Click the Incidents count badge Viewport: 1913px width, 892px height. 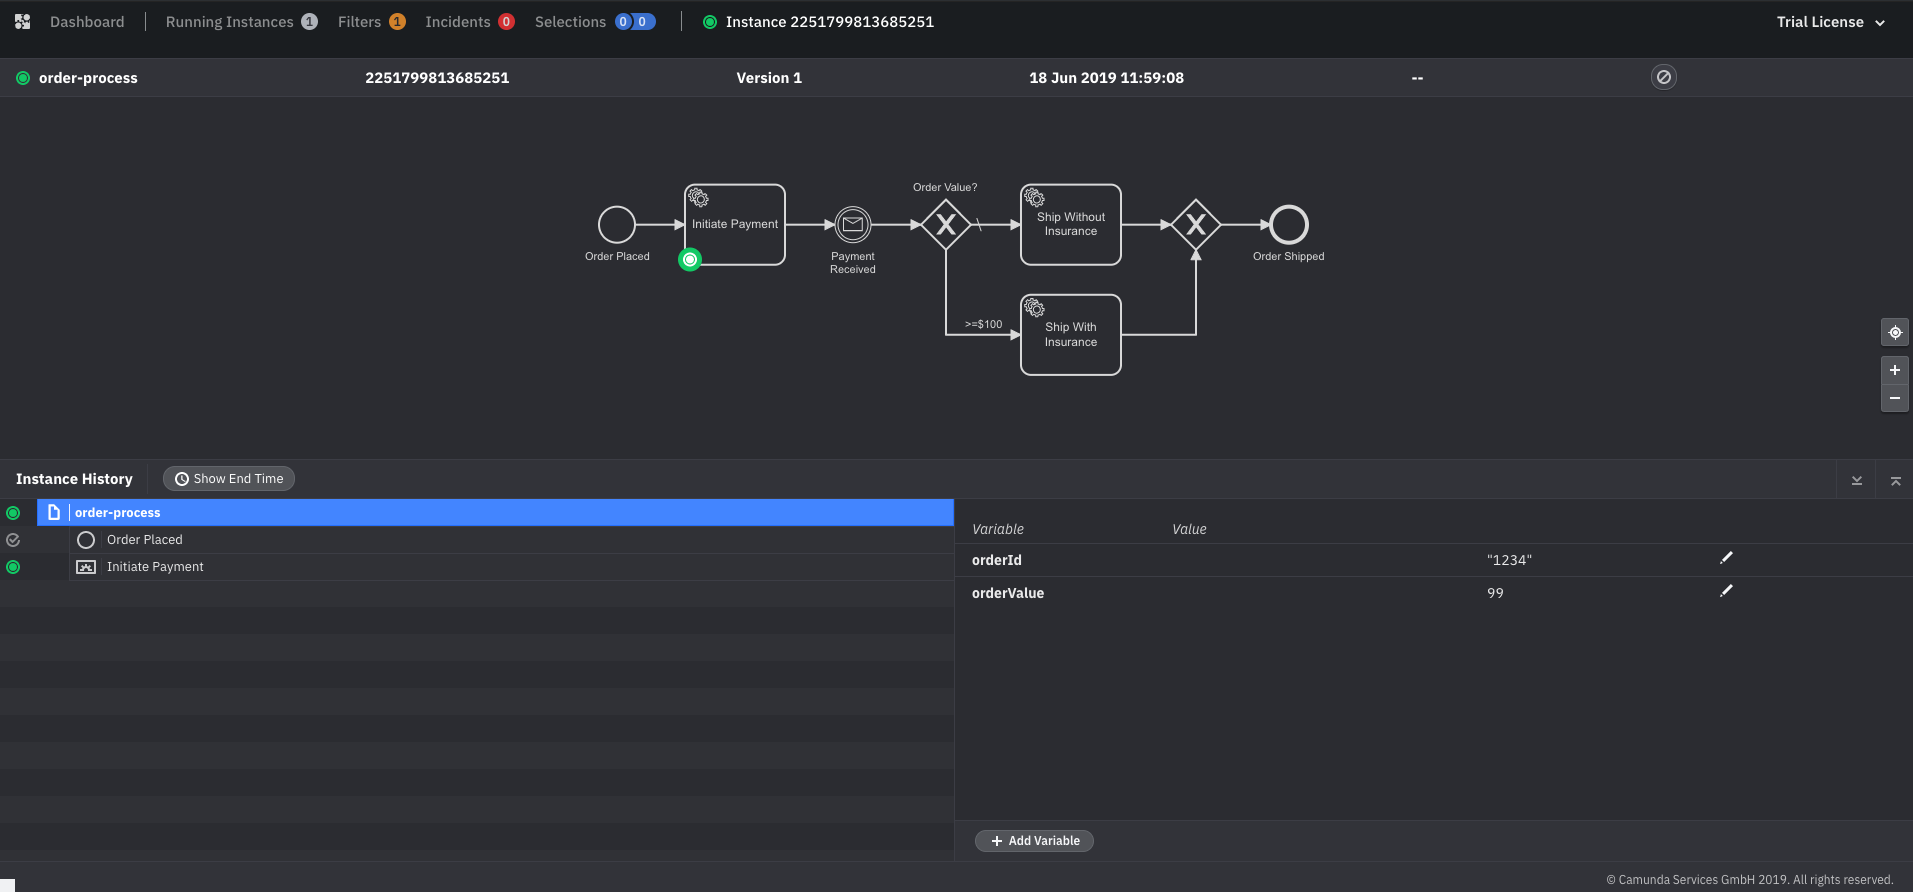click(x=506, y=21)
